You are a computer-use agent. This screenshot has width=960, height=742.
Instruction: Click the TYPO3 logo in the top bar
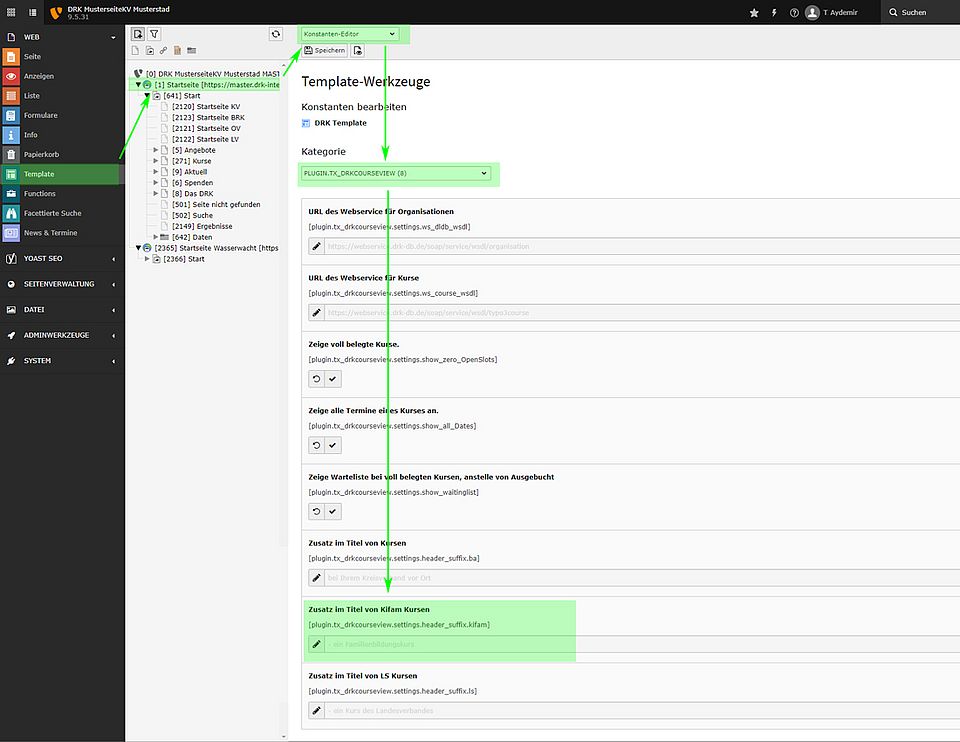(55, 12)
